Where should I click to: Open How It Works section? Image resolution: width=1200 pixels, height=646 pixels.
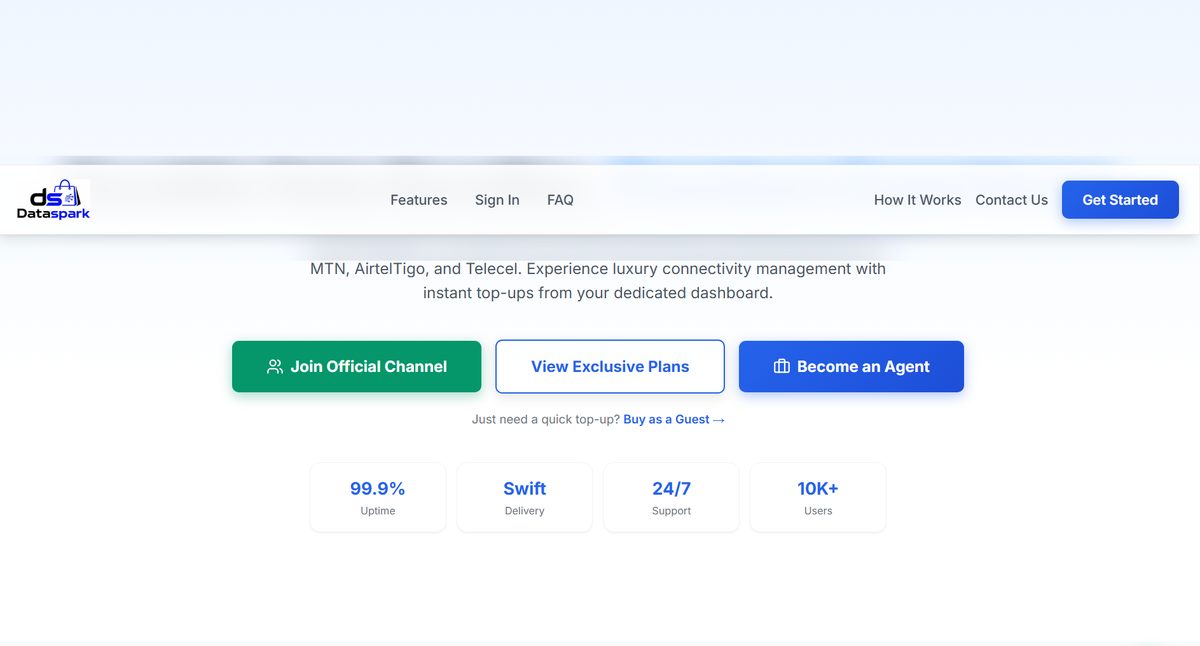click(917, 200)
